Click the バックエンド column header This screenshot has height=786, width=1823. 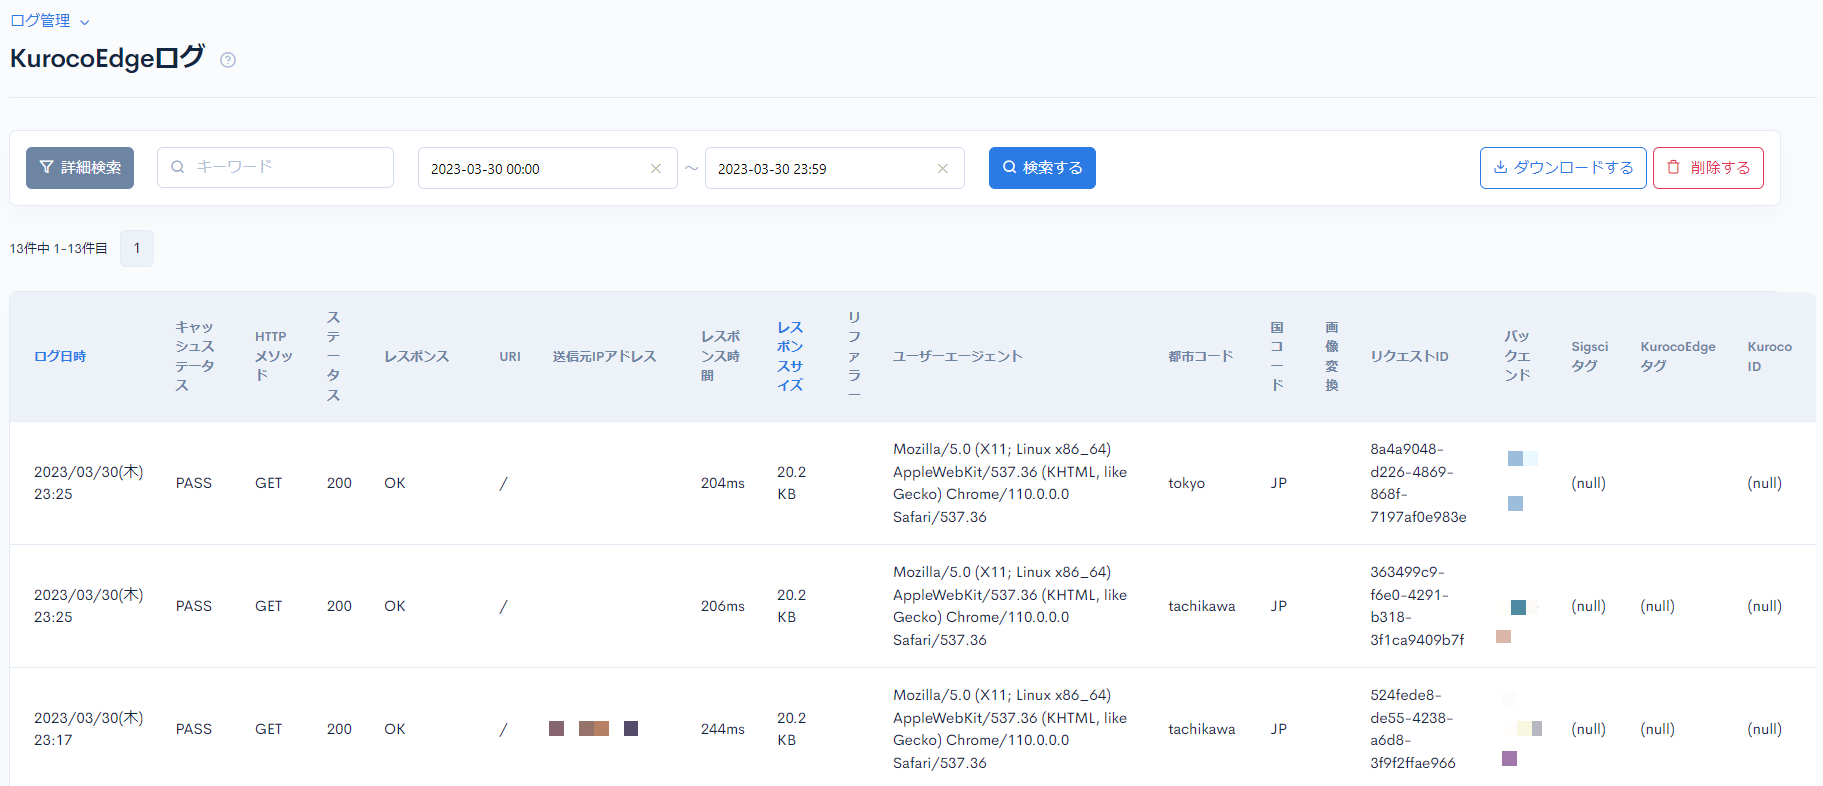coord(1517,356)
